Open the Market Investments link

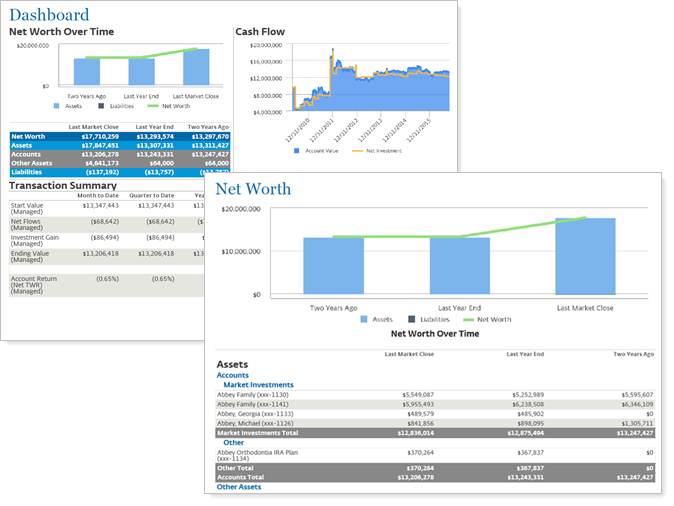pos(258,385)
